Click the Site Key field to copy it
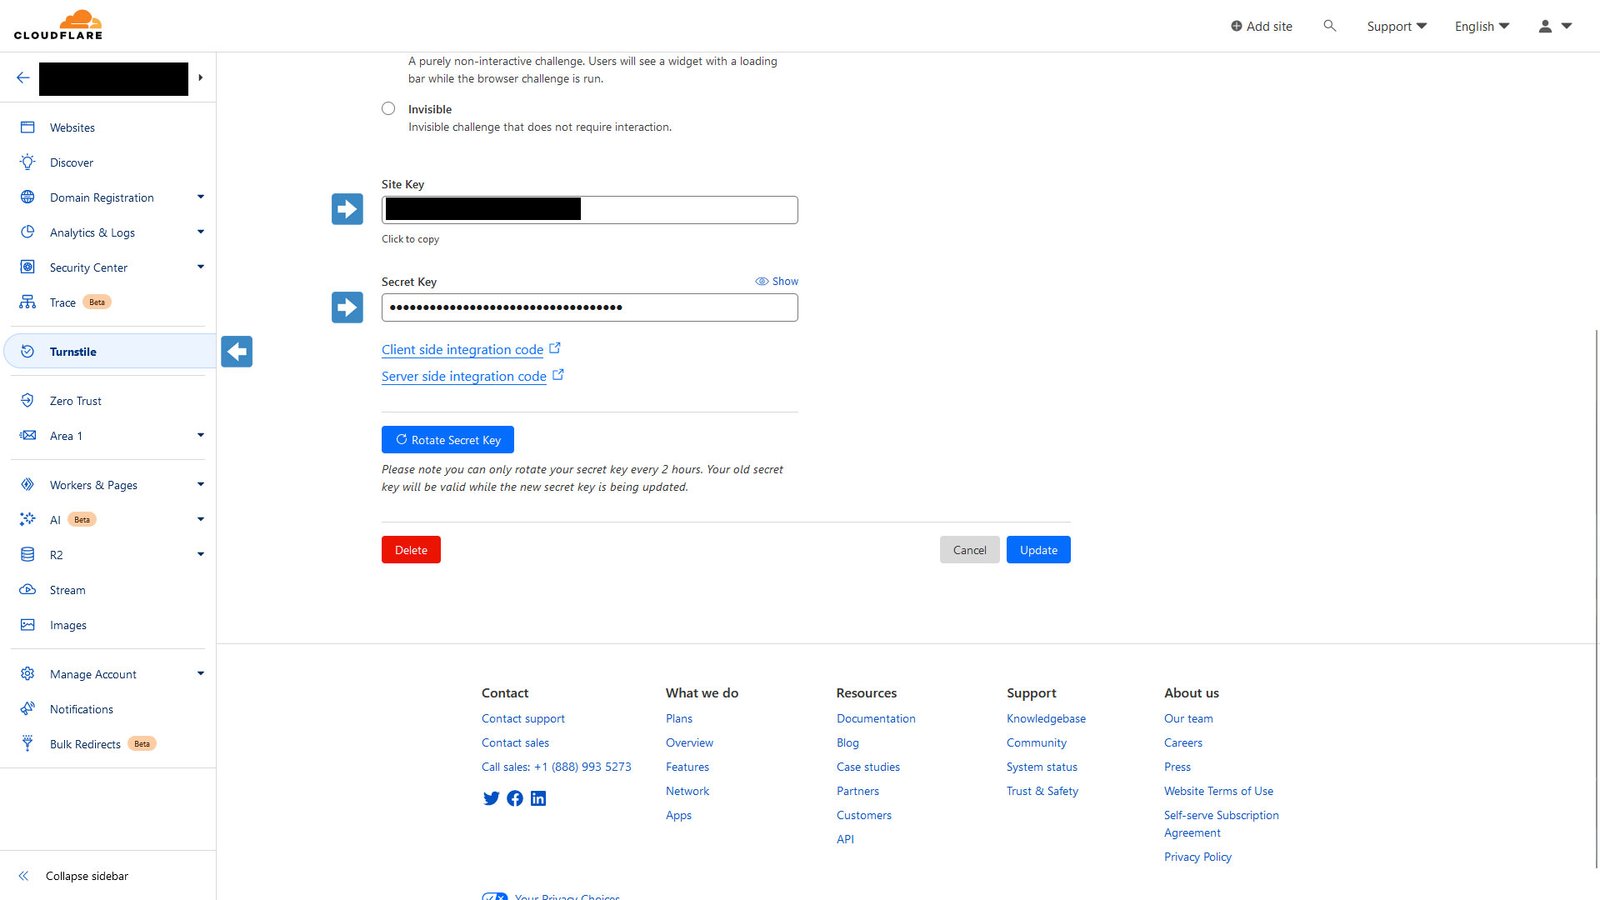The height and width of the screenshot is (900, 1600). pyautogui.click(x=589, y=209)
